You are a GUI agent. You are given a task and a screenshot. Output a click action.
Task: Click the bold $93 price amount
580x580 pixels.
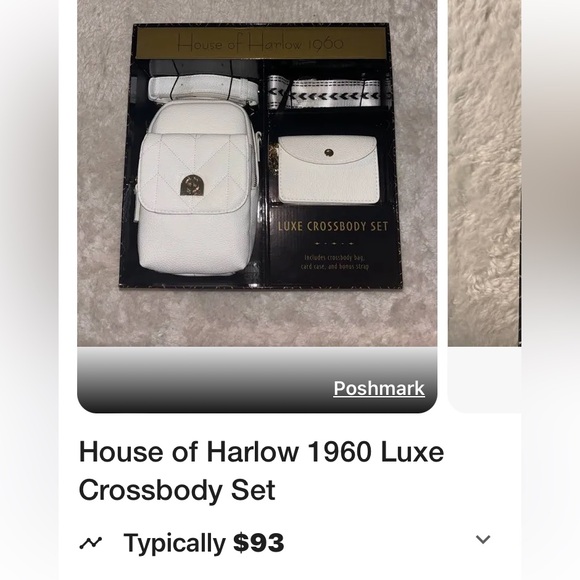click(259, 543)
